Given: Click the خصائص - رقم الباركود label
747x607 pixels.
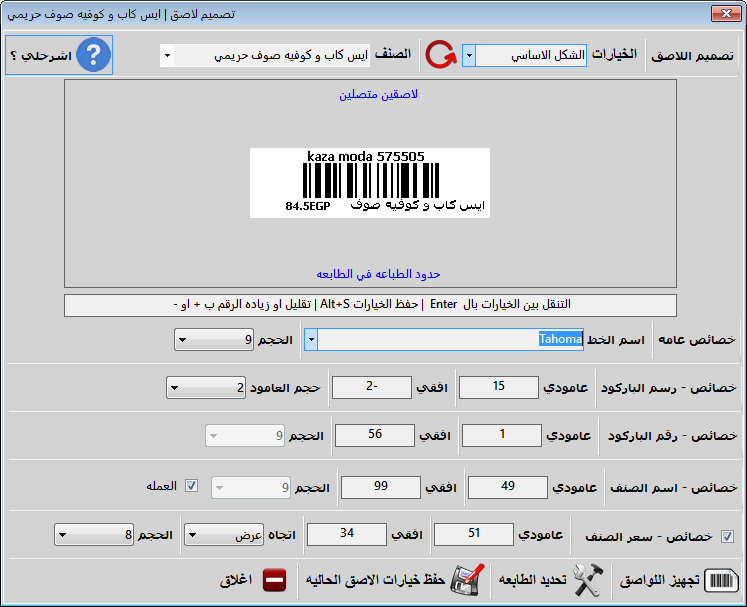Looking at the screenshot, I should click(672, 436).
